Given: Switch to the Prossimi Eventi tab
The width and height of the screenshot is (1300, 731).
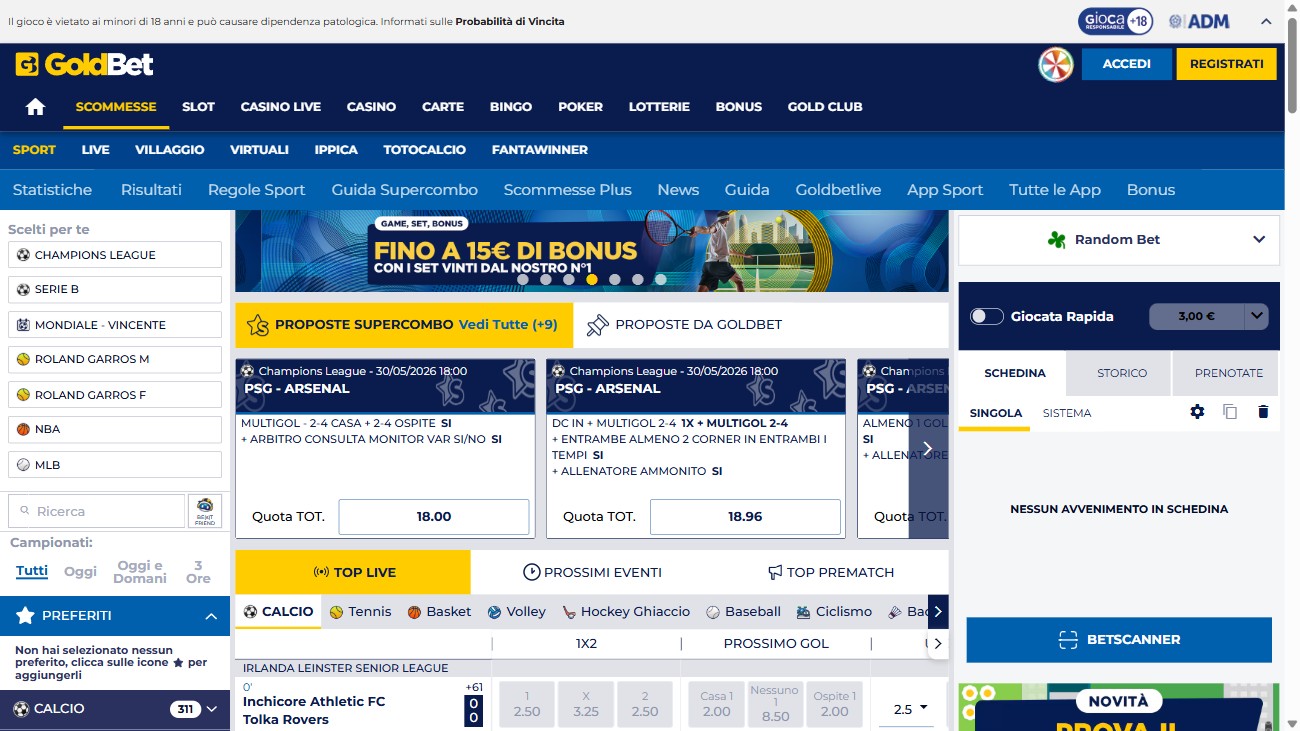Looking at the screenshot, I should coord(592,572).
